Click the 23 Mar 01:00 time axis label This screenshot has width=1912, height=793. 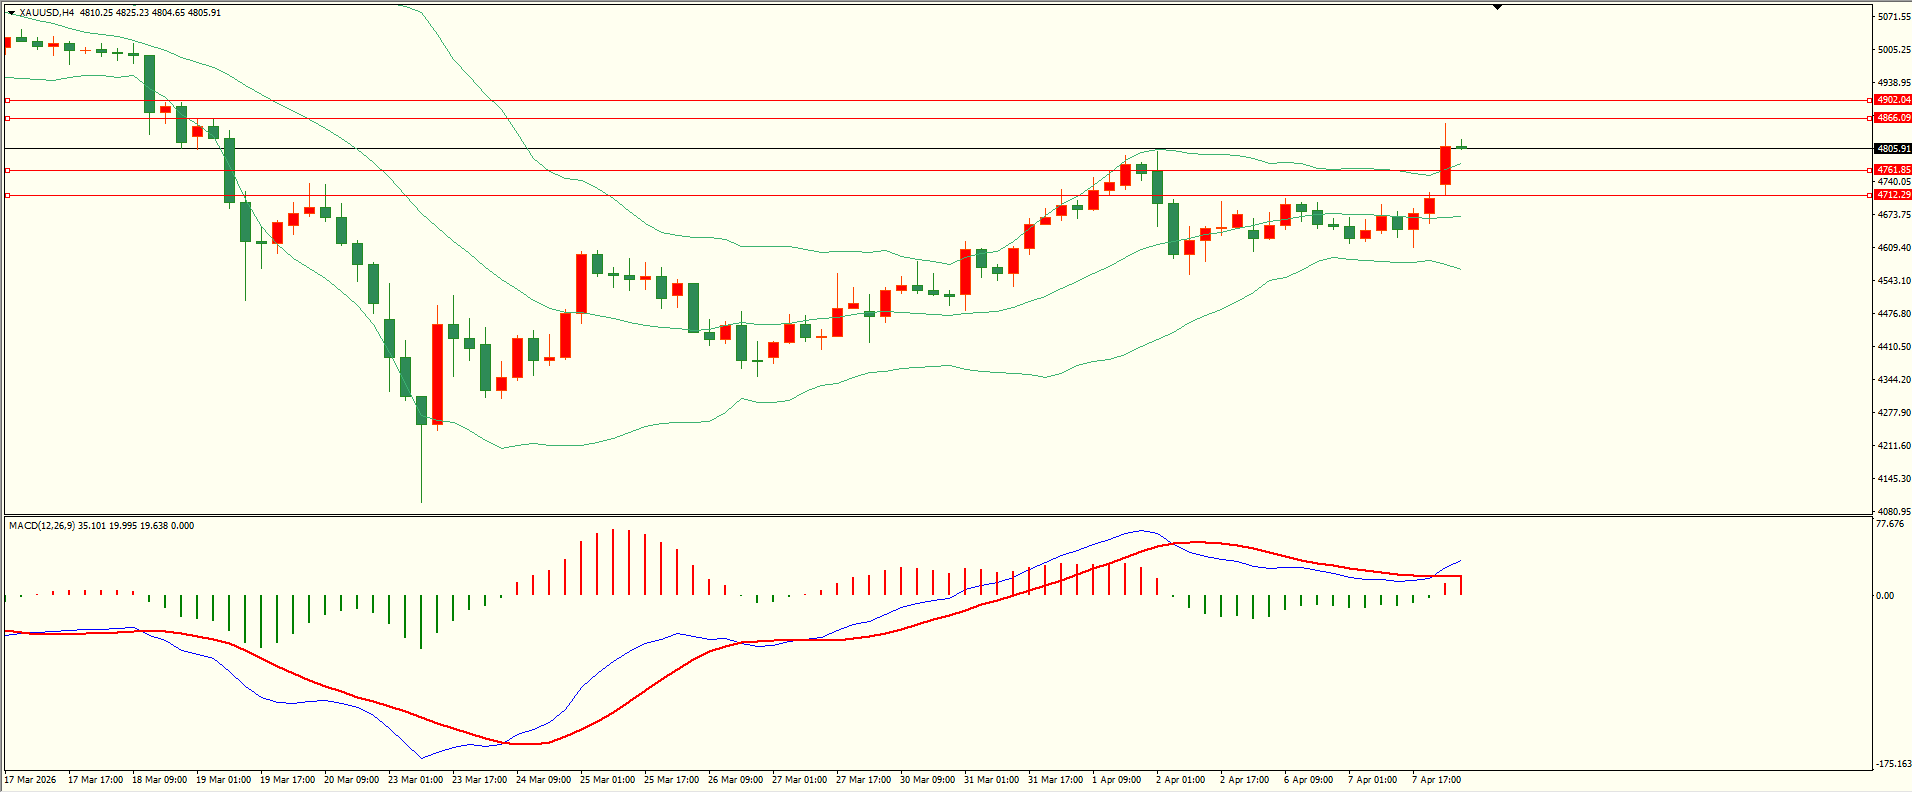(x=415, y=780)
